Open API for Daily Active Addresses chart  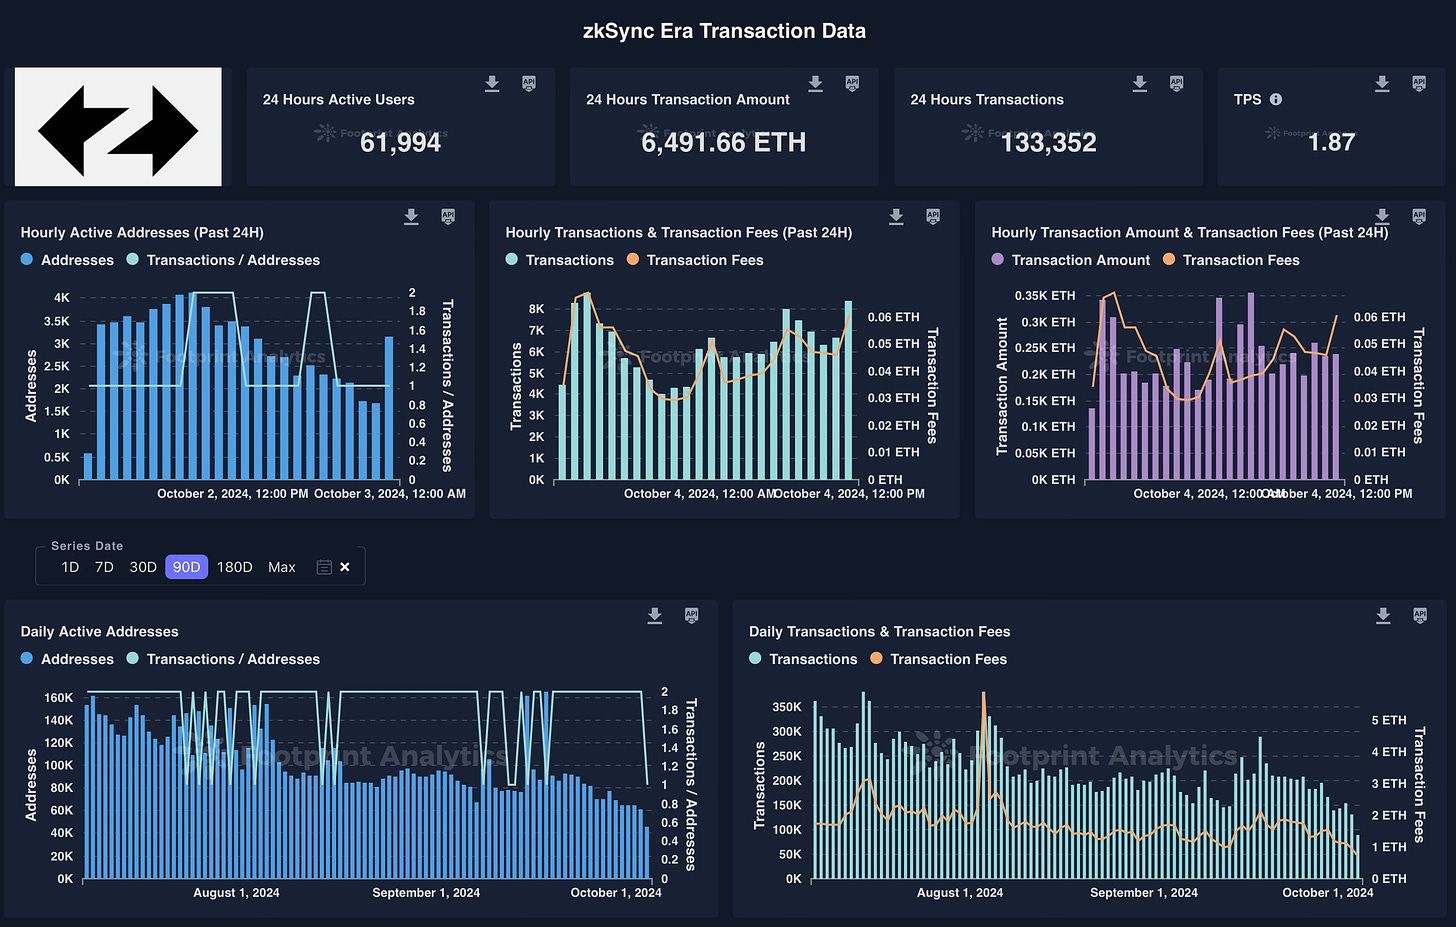[691, 616]
